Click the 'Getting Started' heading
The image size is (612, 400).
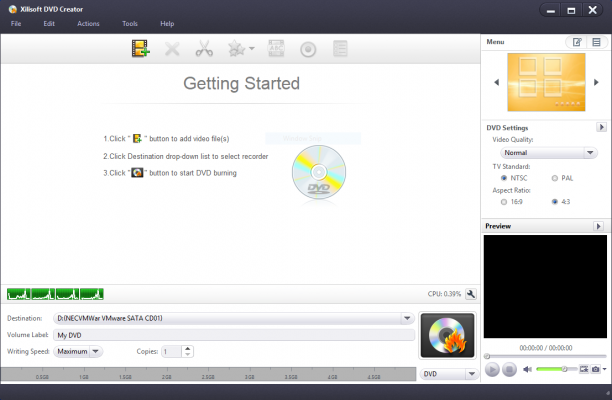pyautogui.click(x=242, y=83)
